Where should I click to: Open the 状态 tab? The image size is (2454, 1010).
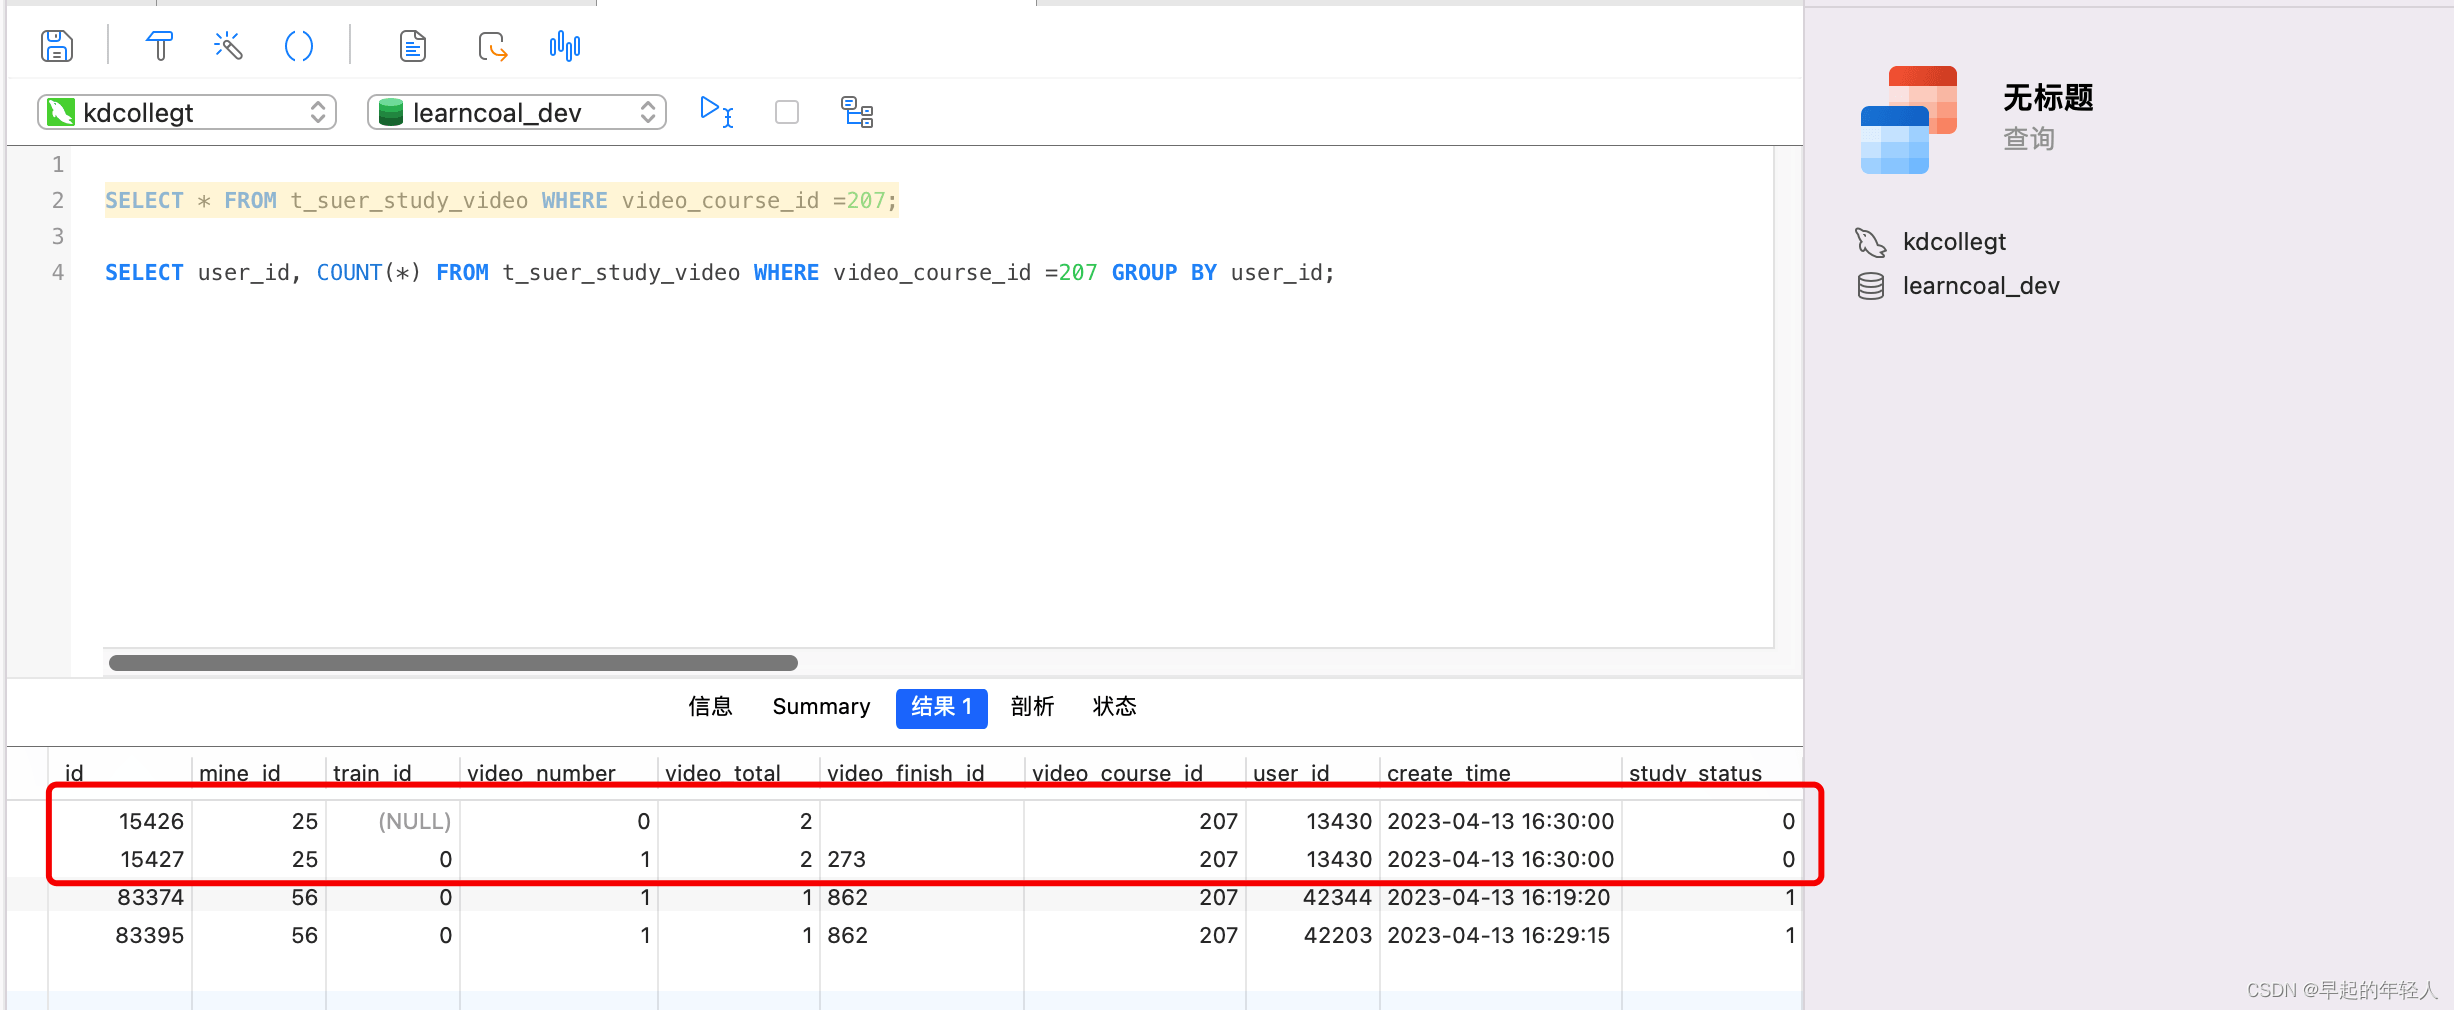coord(1114,707)
